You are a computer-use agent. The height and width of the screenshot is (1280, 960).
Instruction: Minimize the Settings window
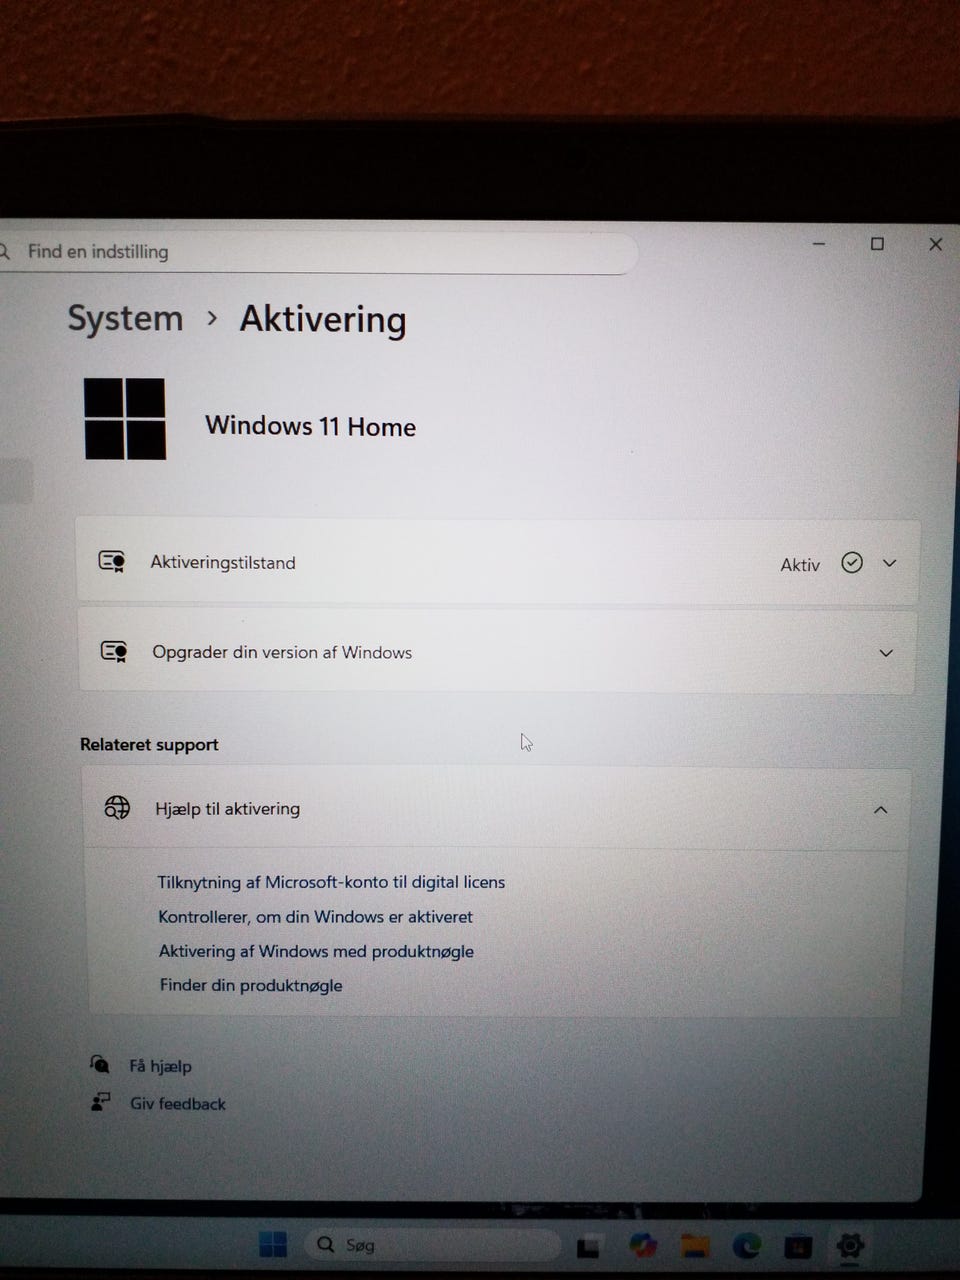coord(819,244)
